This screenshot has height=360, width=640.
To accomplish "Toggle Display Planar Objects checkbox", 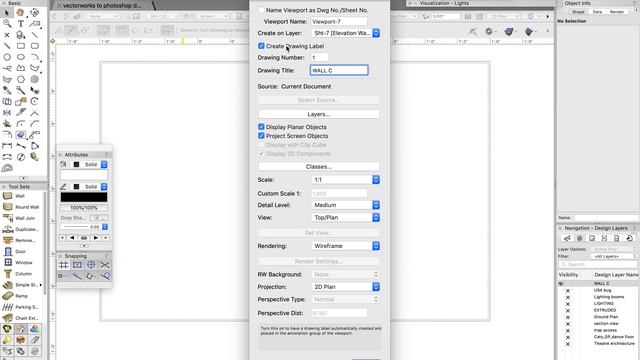I will click(261, 127).
